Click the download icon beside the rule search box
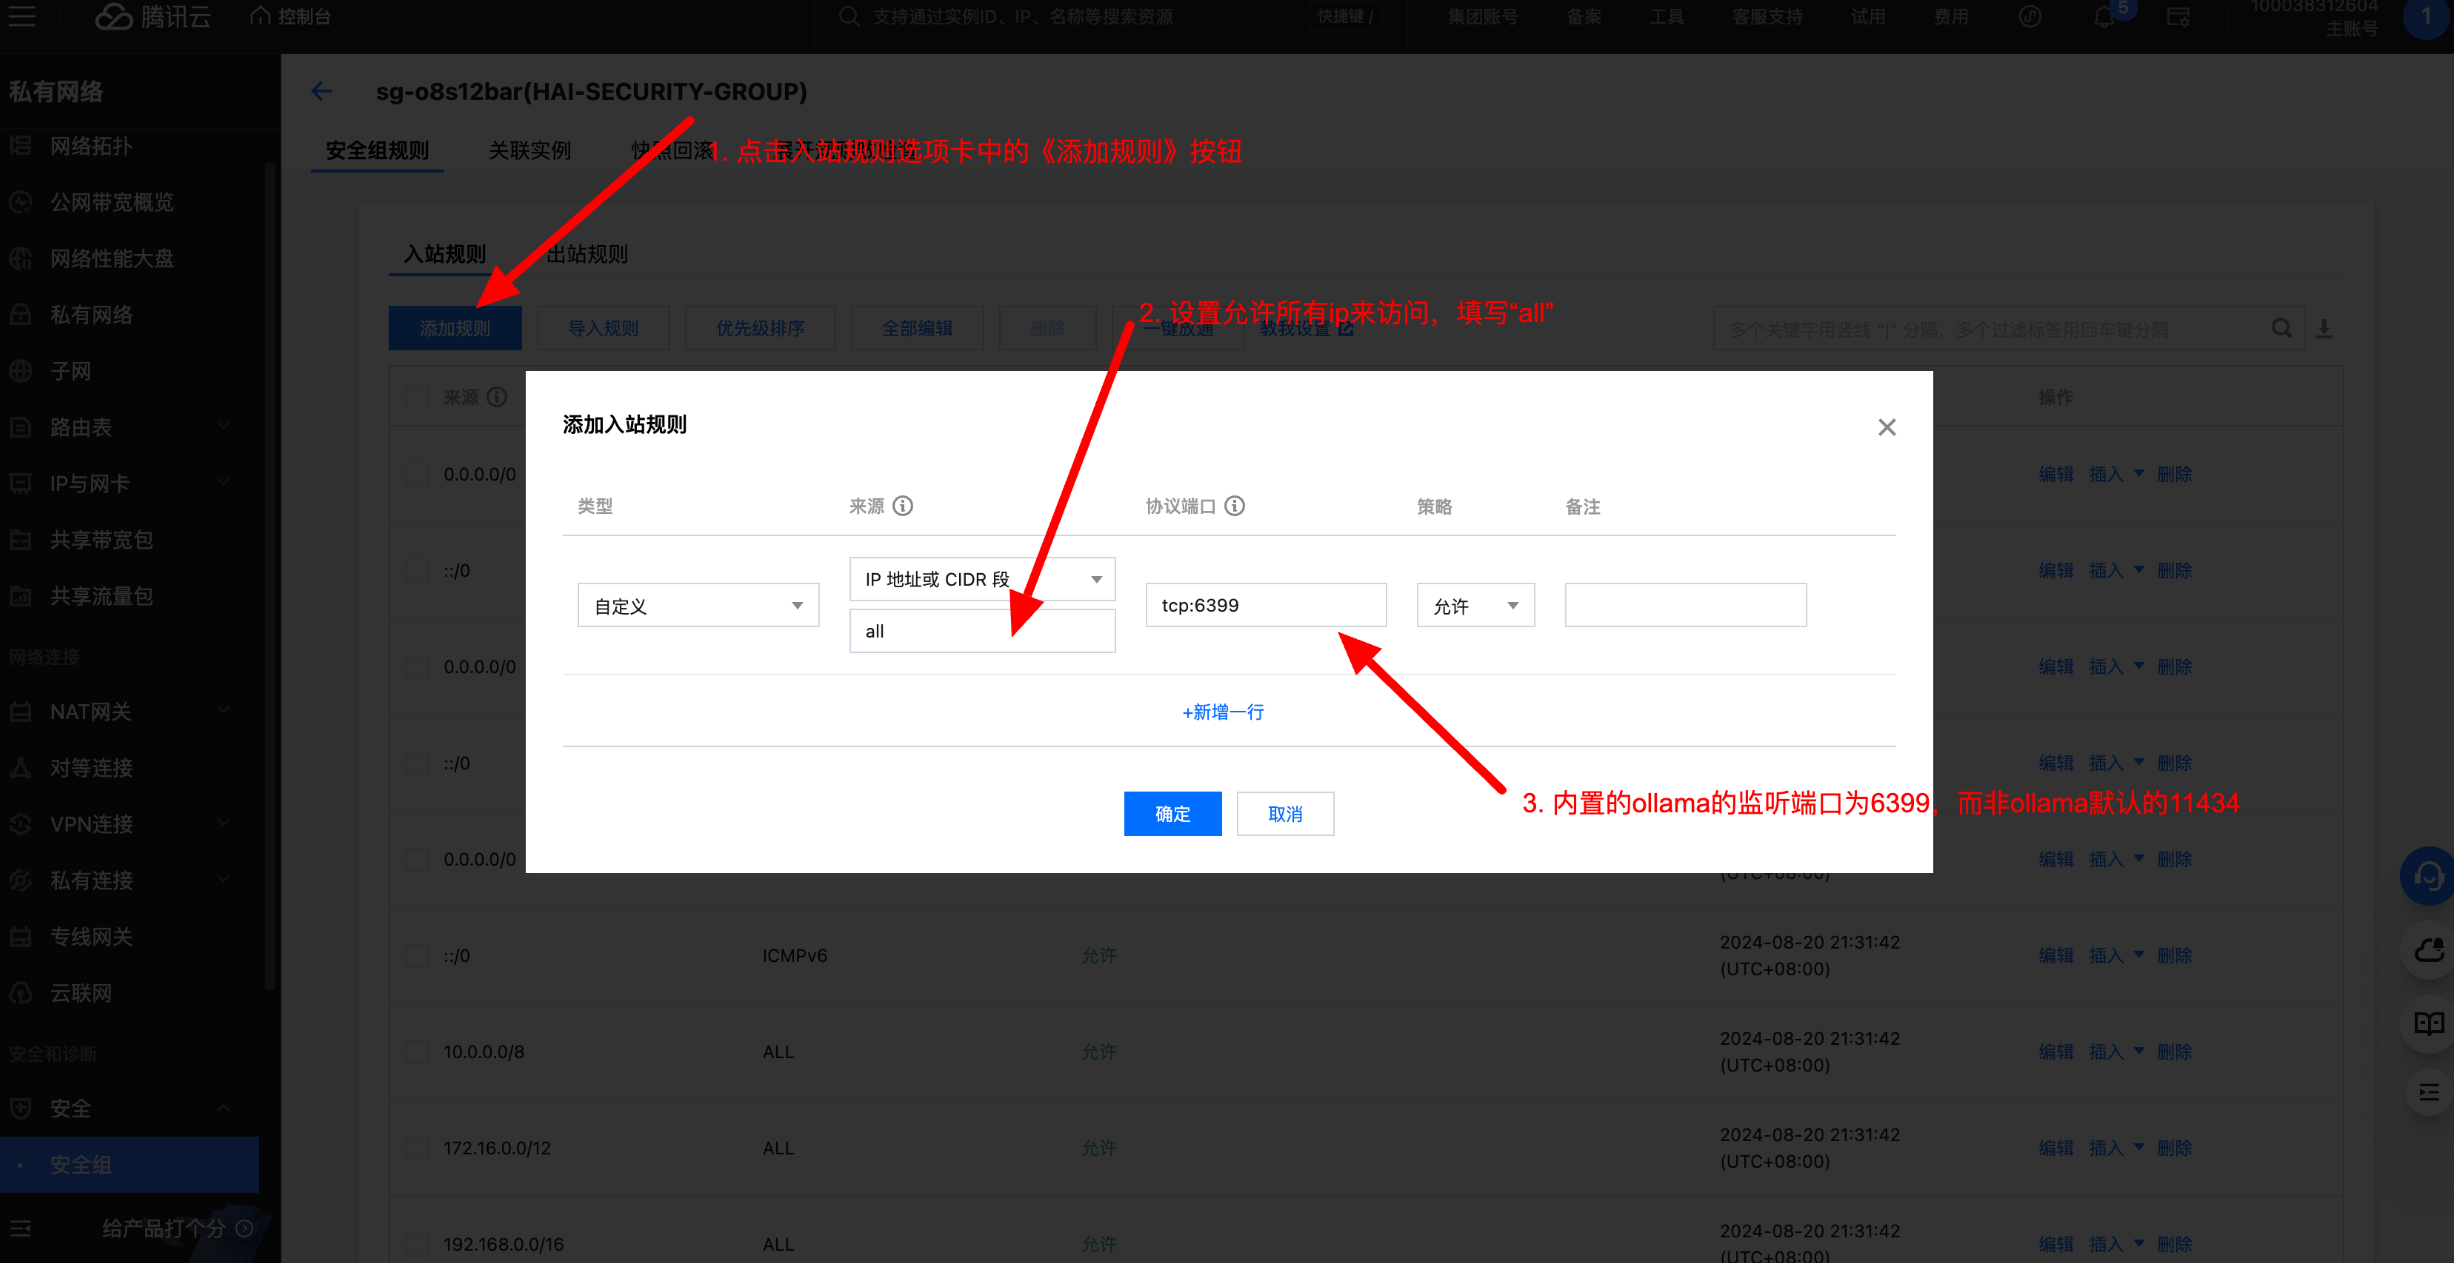This screenshot has height=1263, width=2454. (2324, 328)
